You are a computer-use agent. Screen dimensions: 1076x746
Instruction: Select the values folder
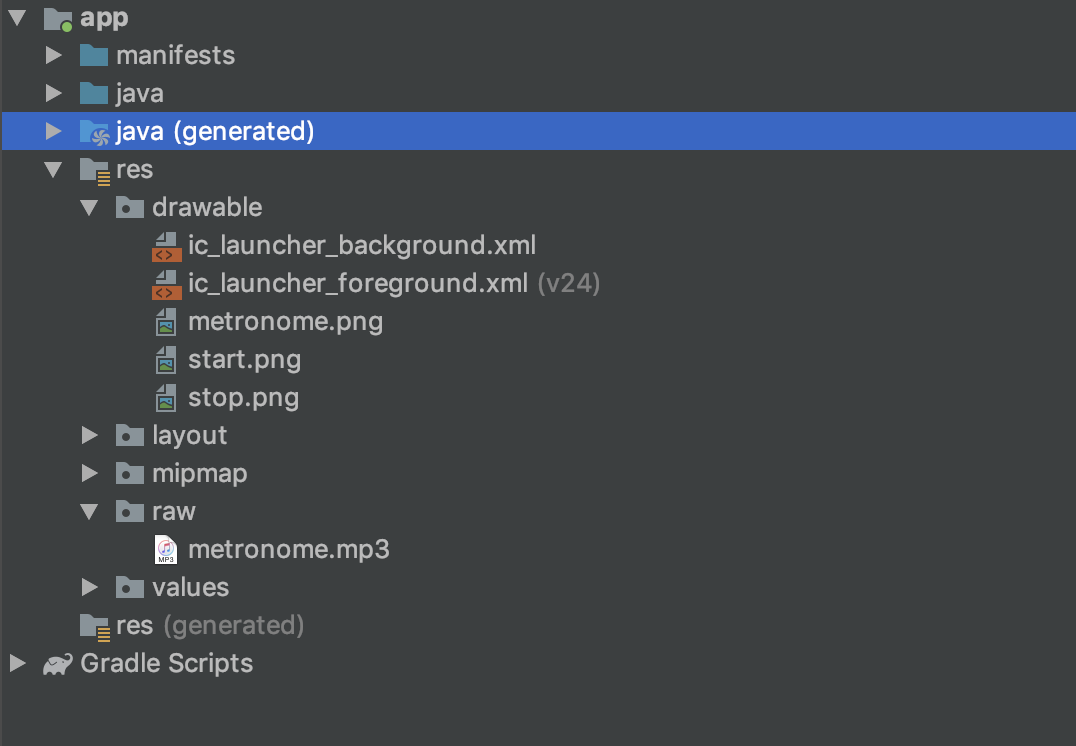(x=190, y=587)
